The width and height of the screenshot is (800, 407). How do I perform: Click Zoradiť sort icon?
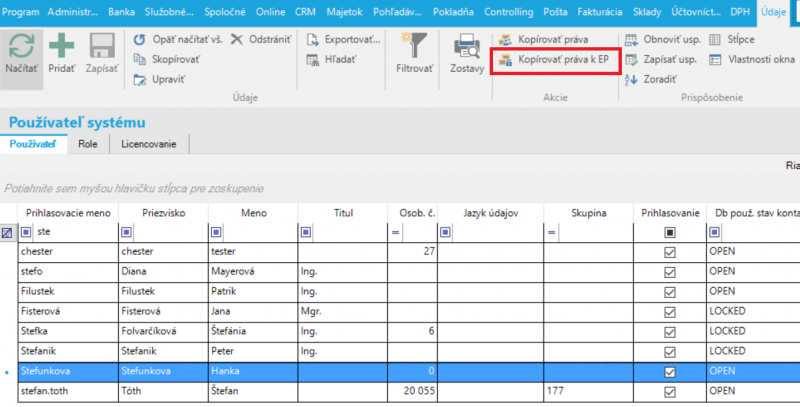pos(631,79)
